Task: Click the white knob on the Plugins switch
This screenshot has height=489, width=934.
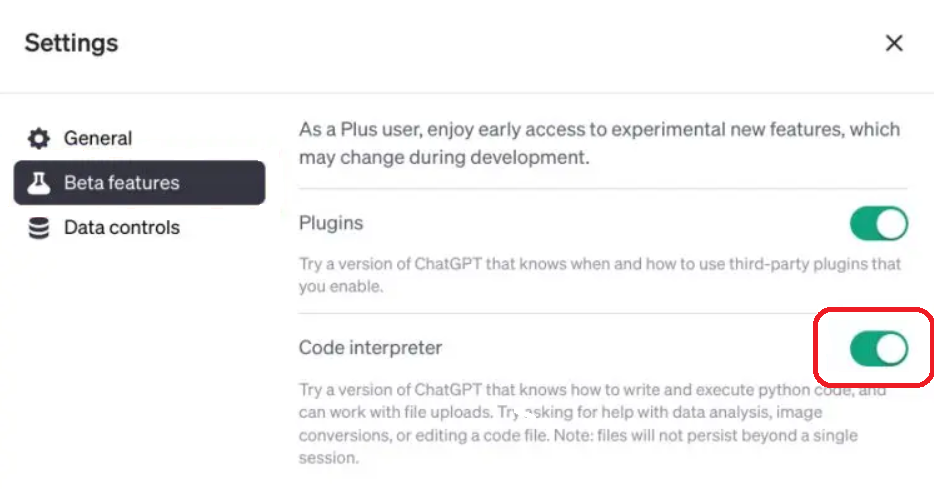Action: coord(892,224)
